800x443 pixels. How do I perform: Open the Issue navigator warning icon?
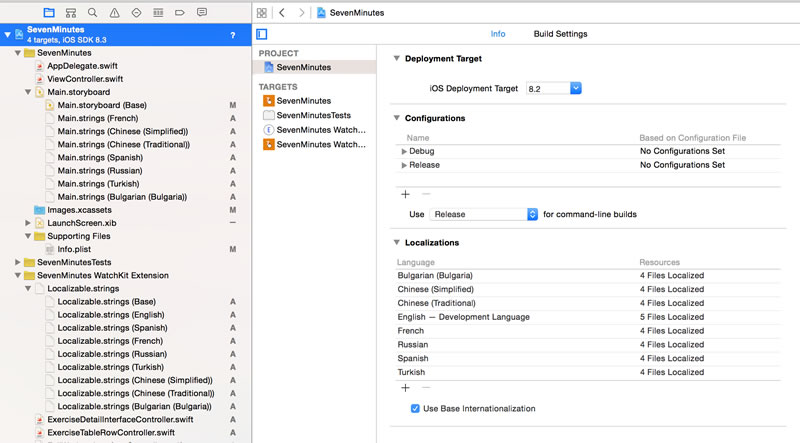pyautogui.click(x=114, y=13)
